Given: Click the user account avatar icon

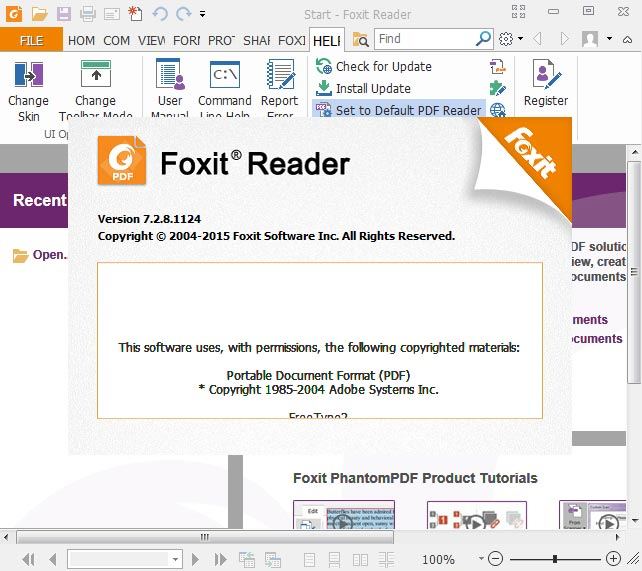Looking at the screenshot, I should click(590, 39).
